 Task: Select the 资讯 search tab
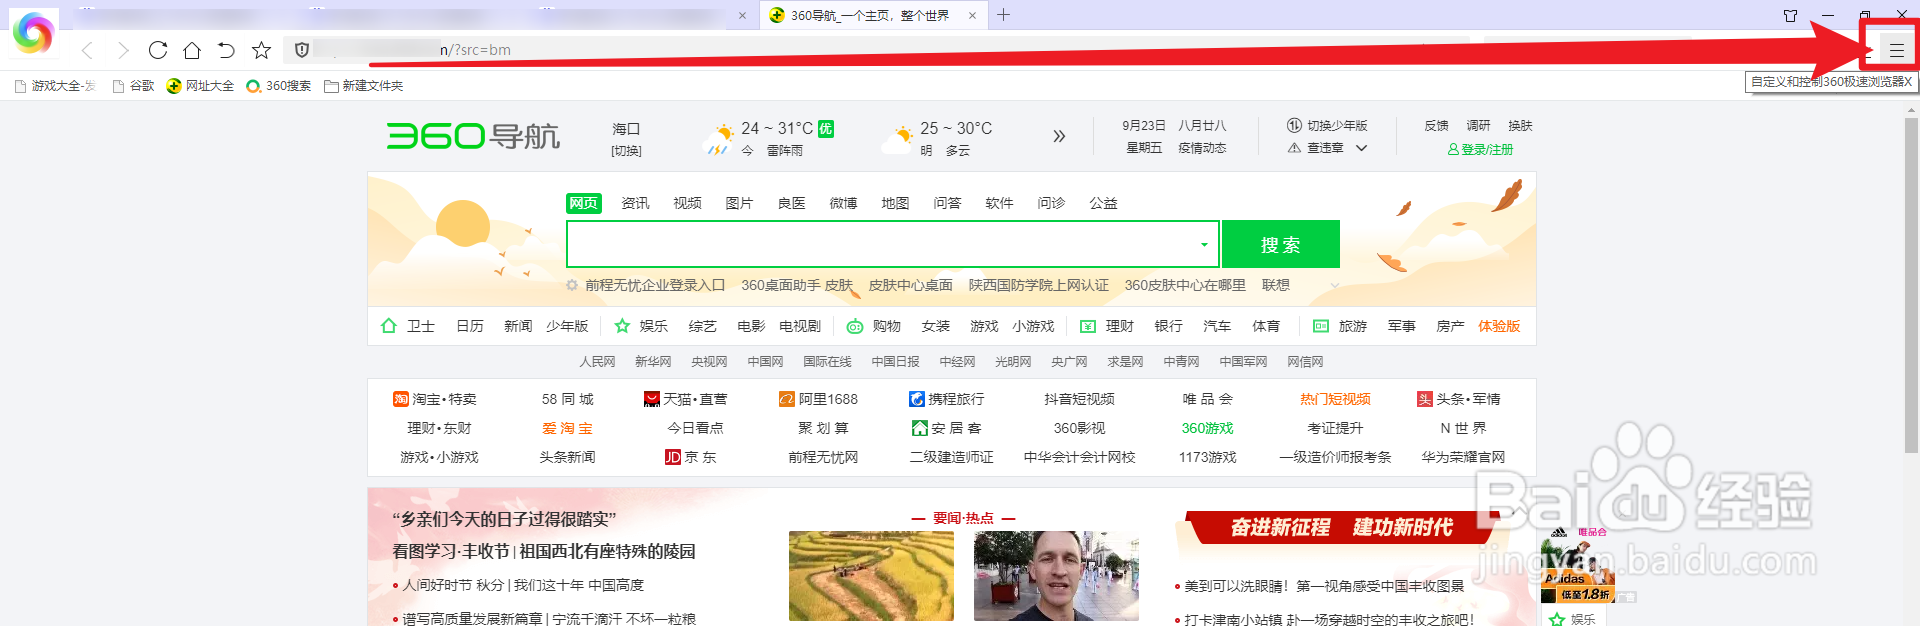[635, 203]
